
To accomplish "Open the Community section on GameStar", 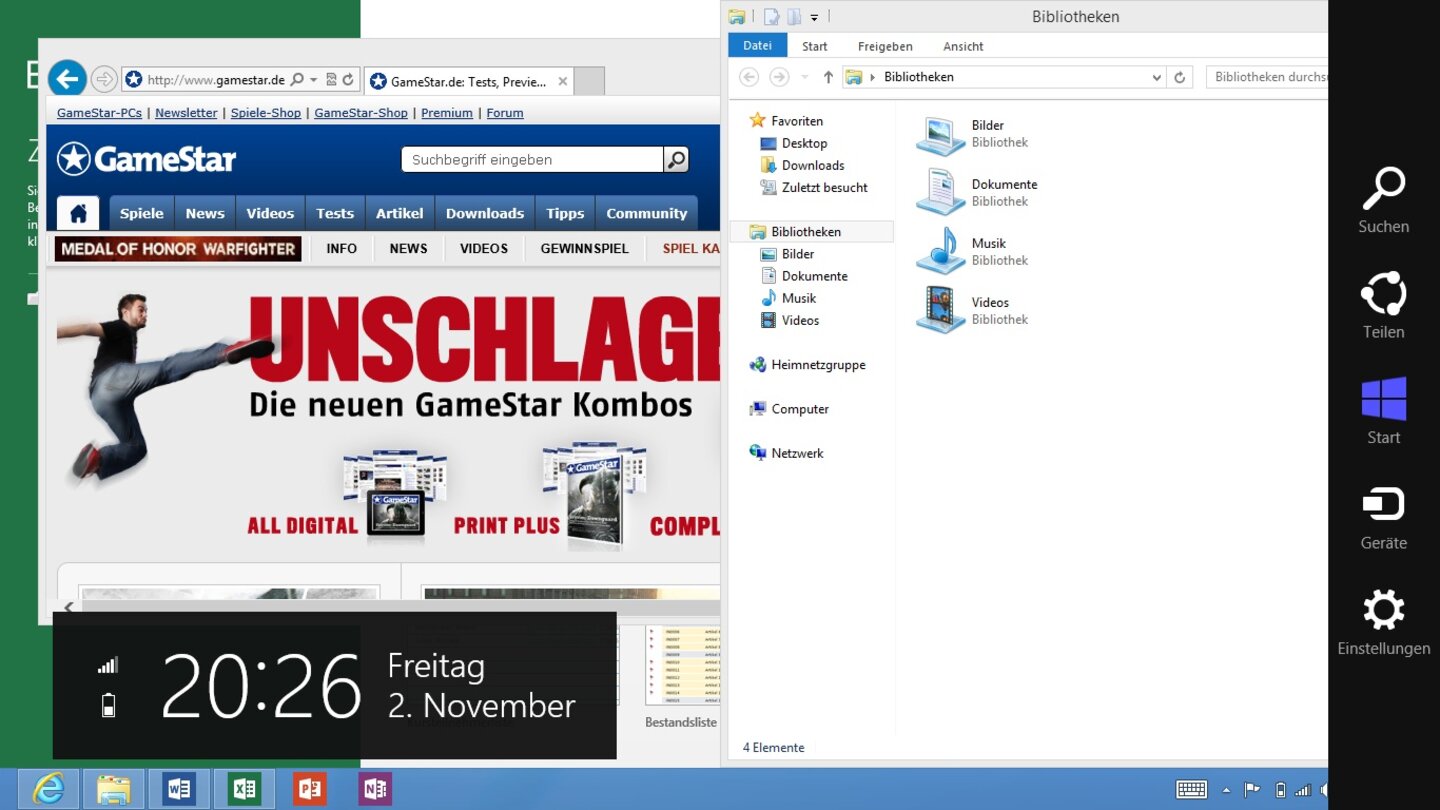I will pyautogui.click(x=646, y=213).
